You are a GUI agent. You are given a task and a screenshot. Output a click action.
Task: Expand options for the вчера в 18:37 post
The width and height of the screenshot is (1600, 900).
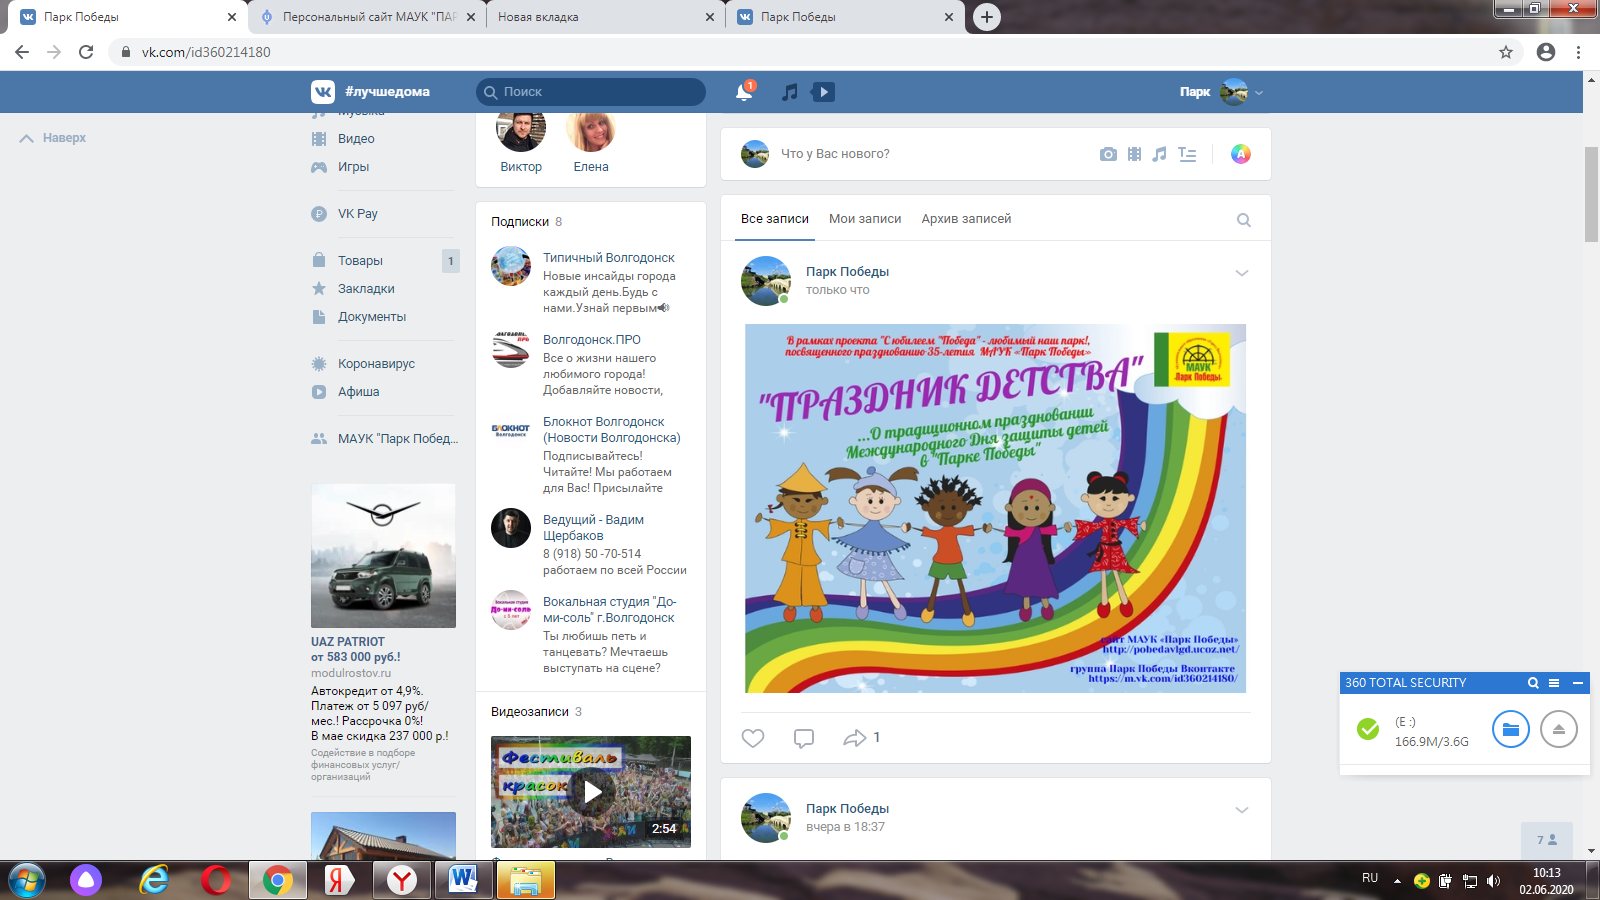click(1242, 810)
